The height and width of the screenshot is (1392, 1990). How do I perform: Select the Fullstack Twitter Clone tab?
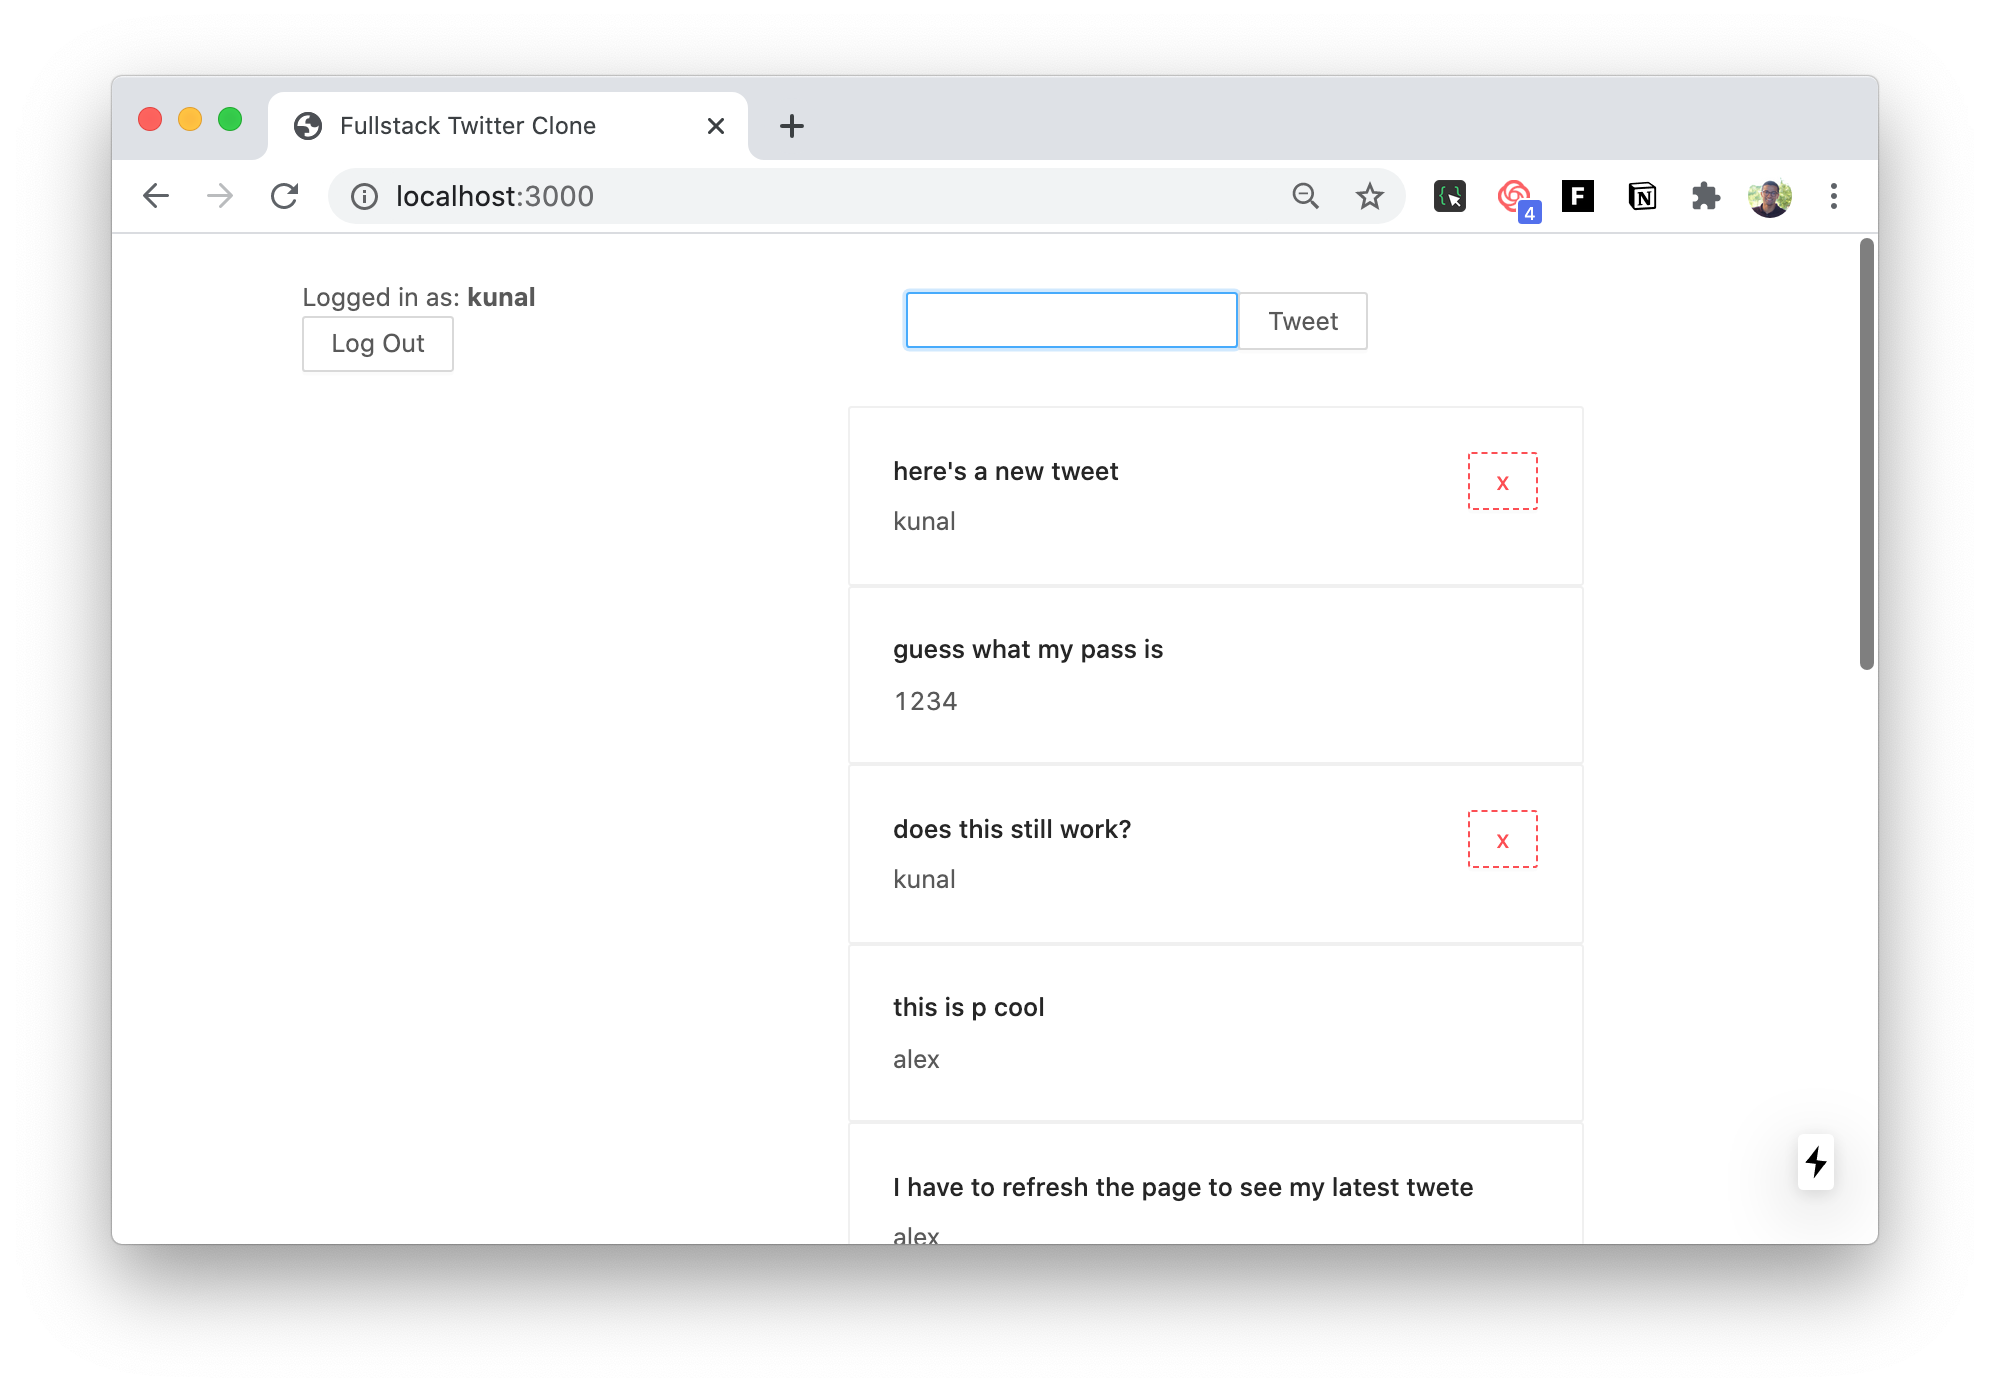[467, 126]
